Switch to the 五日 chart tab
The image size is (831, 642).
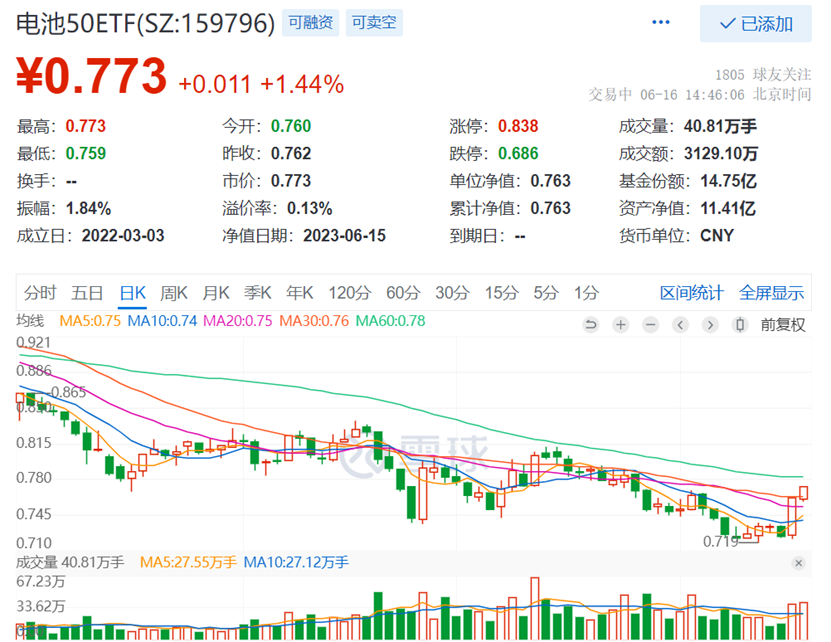[x=87, y=293]
